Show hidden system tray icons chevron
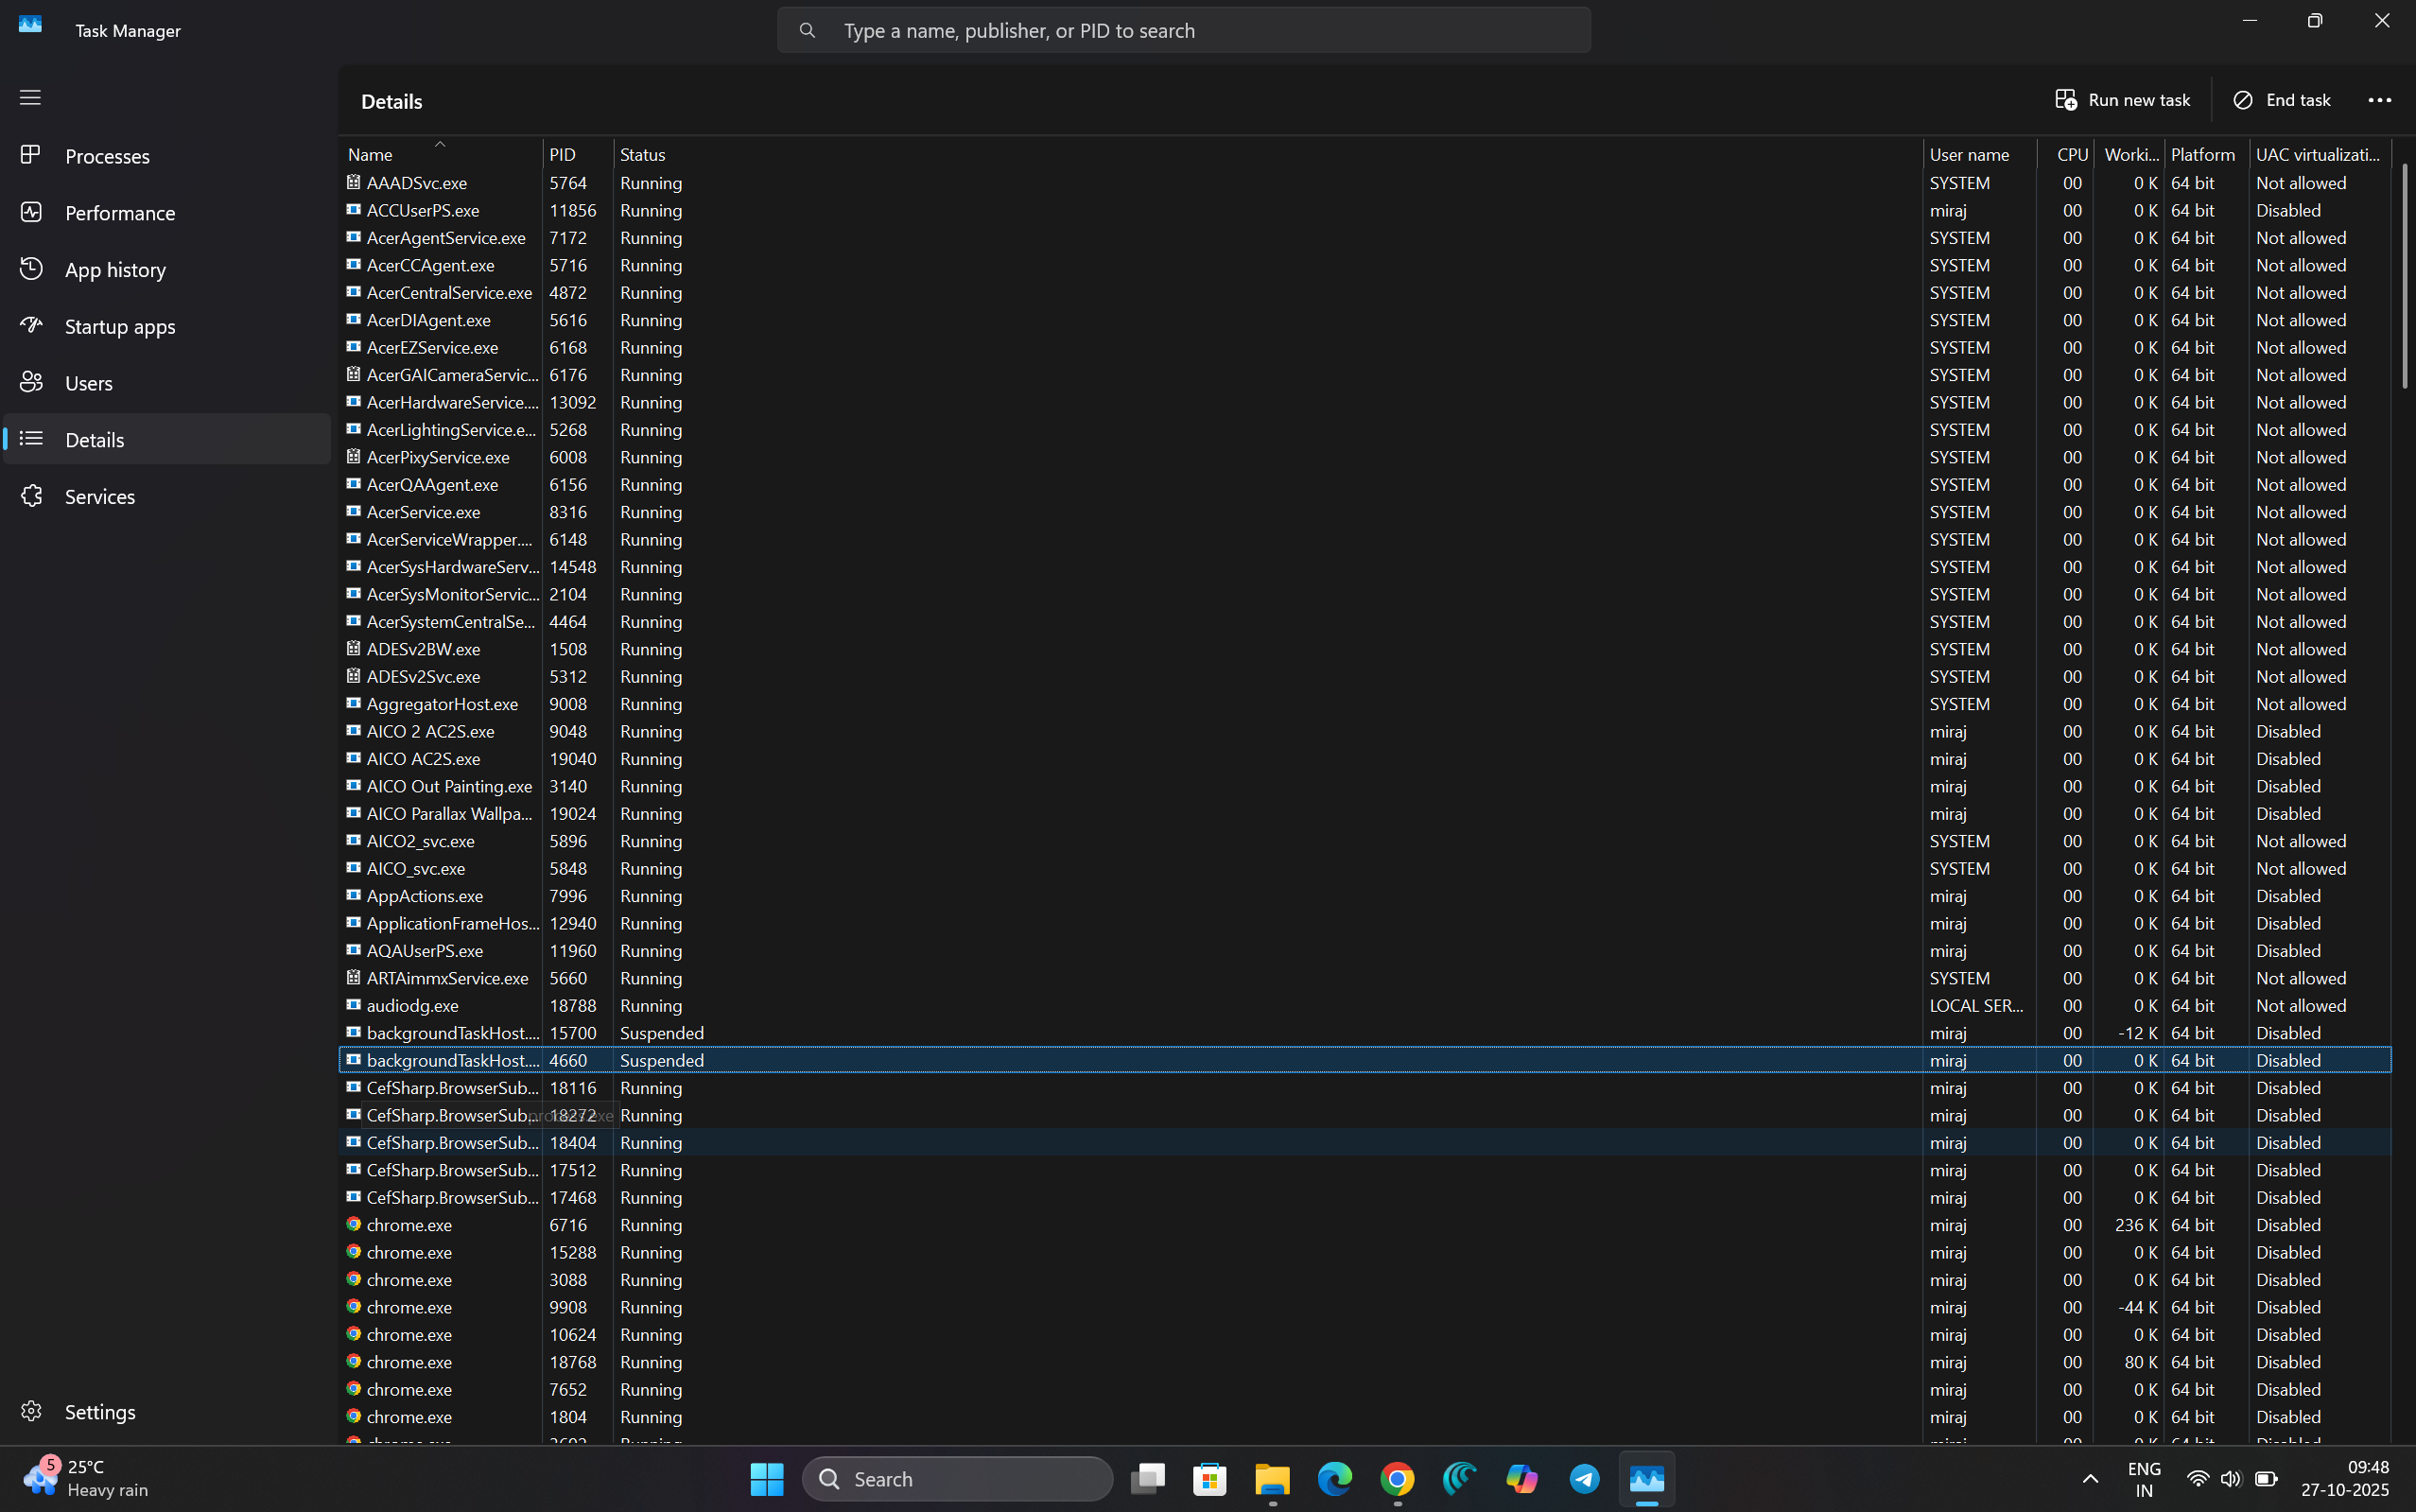This screenshot has width=2416, height=1512. pyautogui.click(x=2090, y=1478)
